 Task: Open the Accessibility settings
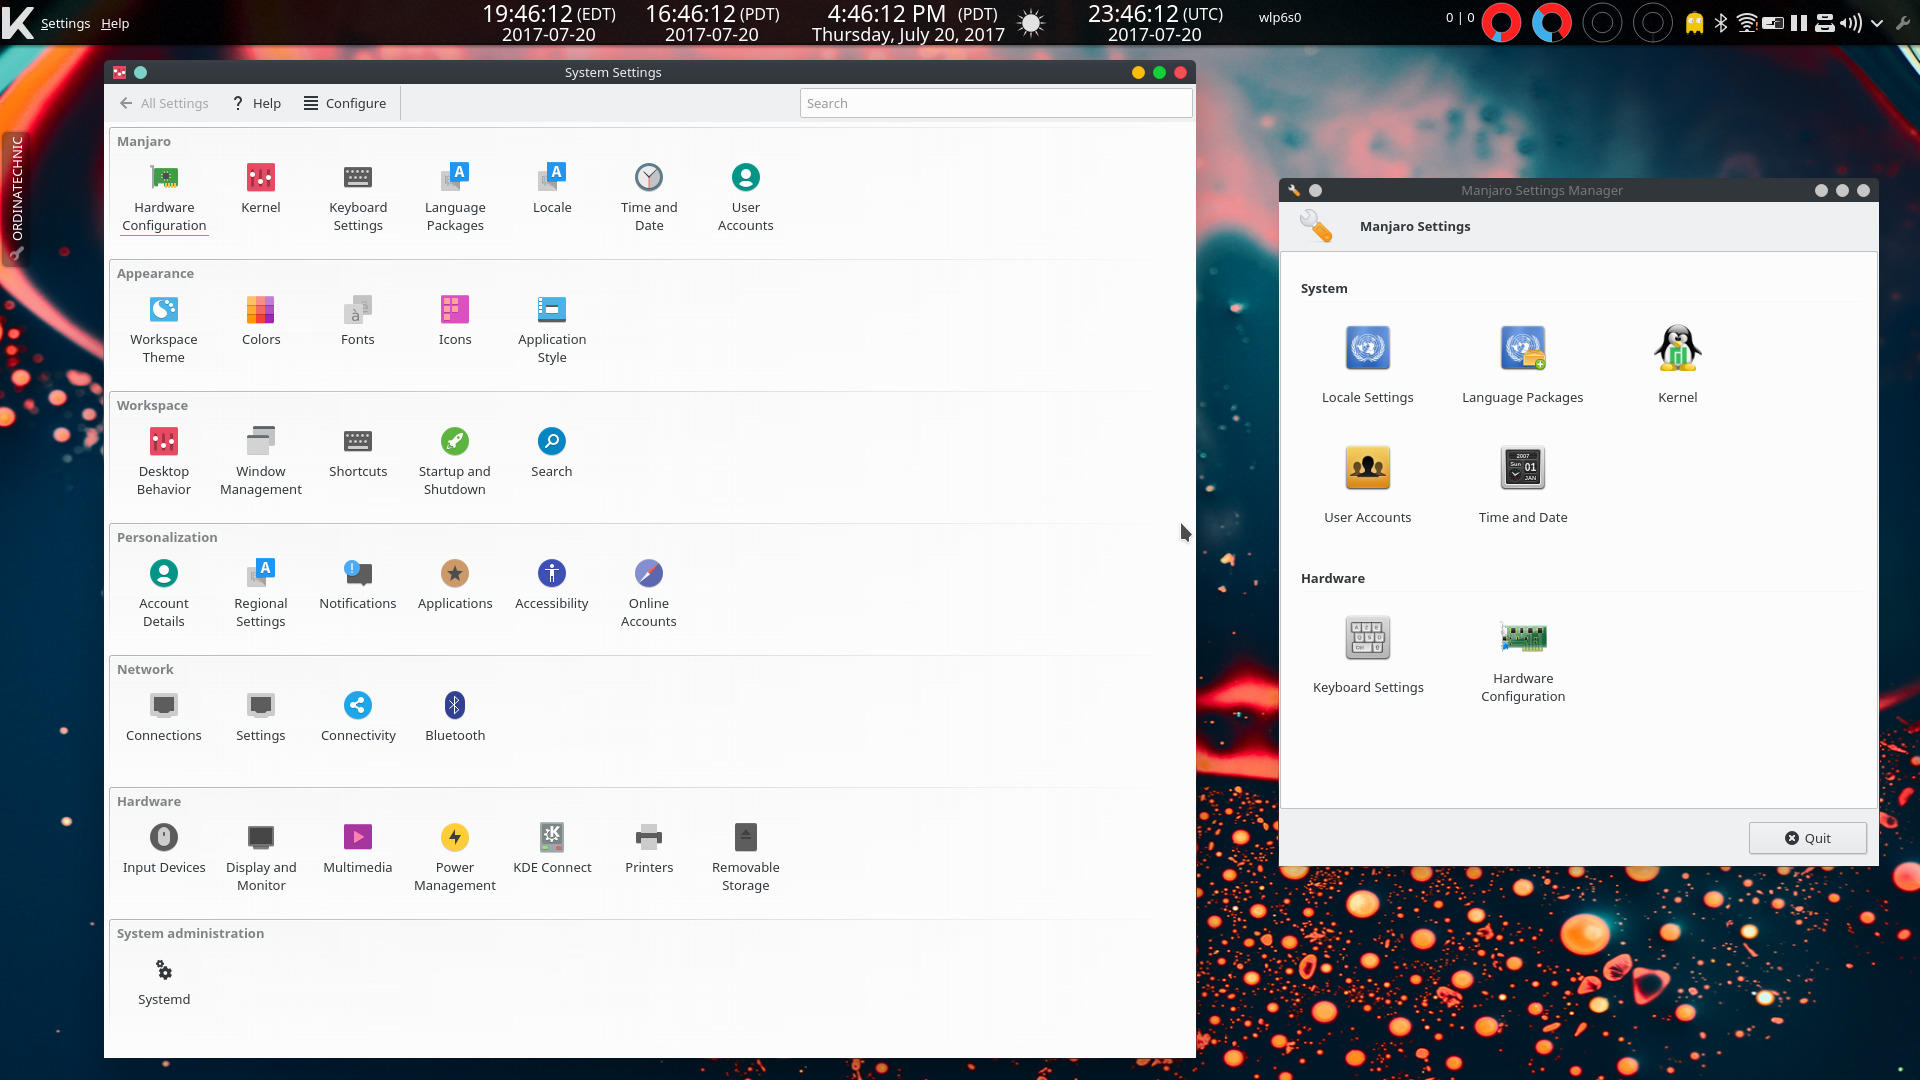point(552,585)
